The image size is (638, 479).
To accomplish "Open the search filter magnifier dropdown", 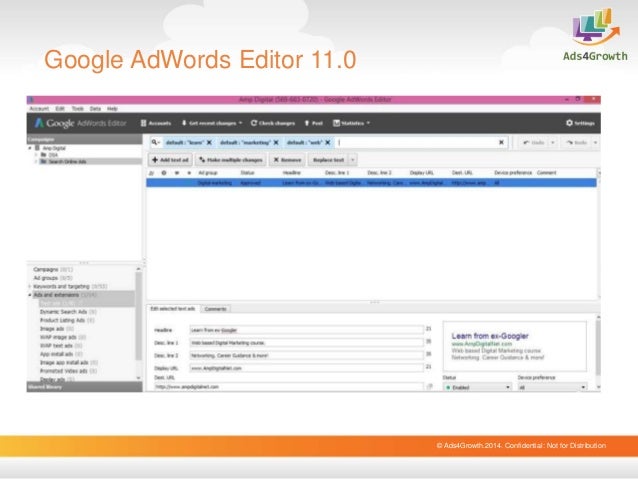I will click(x=156, y=142).
